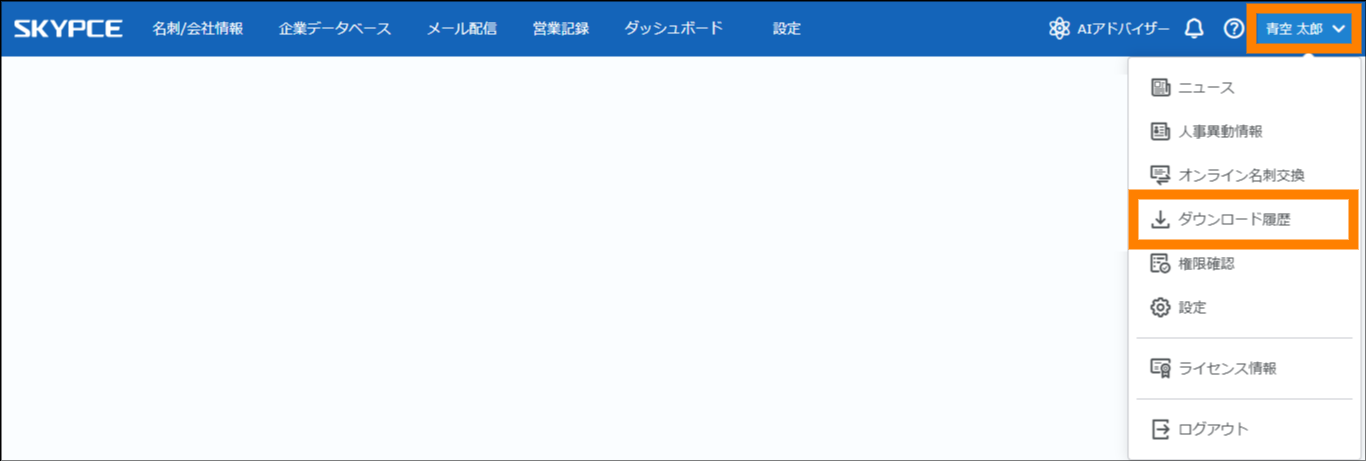Expand the 青空 太郎 user dropdown chevron
The height and width of the screenshot is (461, 1366).
tap(1339, 29)
